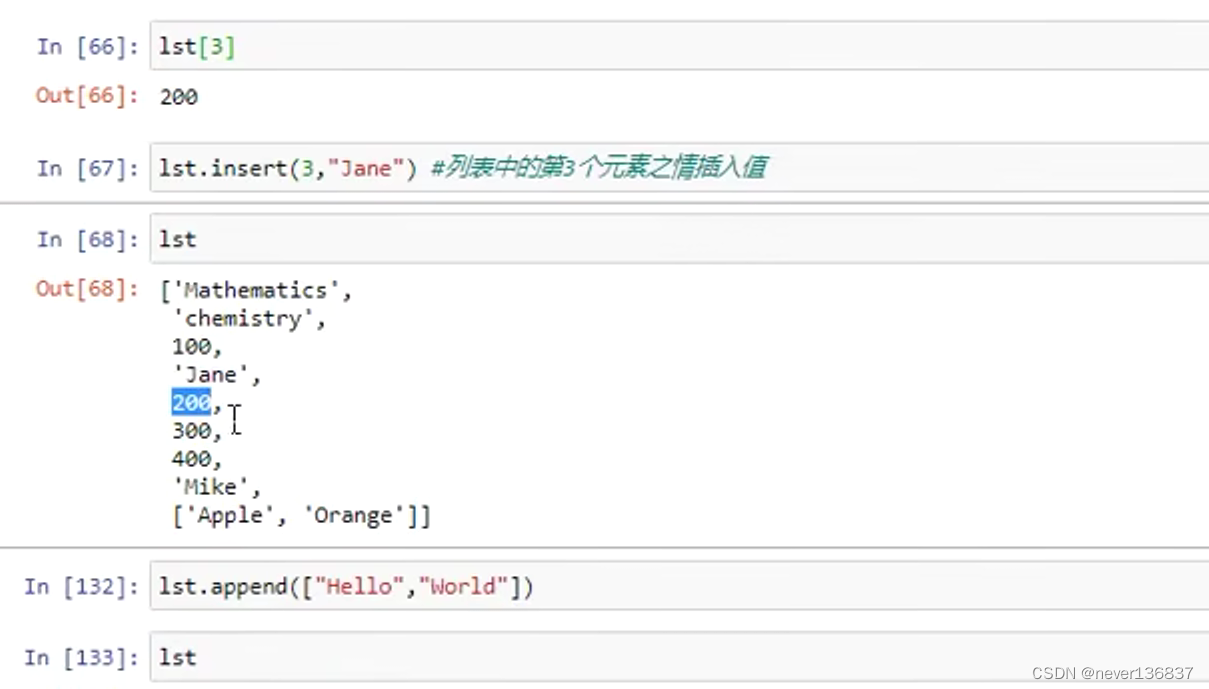The height and width of the screenshot is (689, 1209).
Task: Click the output value 200 under Out[66]
Action: 179,98
